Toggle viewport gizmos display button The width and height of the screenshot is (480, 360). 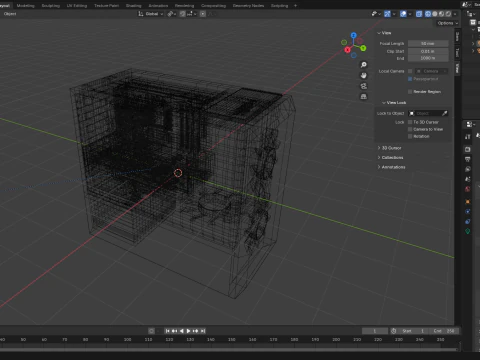click(387, 14)
